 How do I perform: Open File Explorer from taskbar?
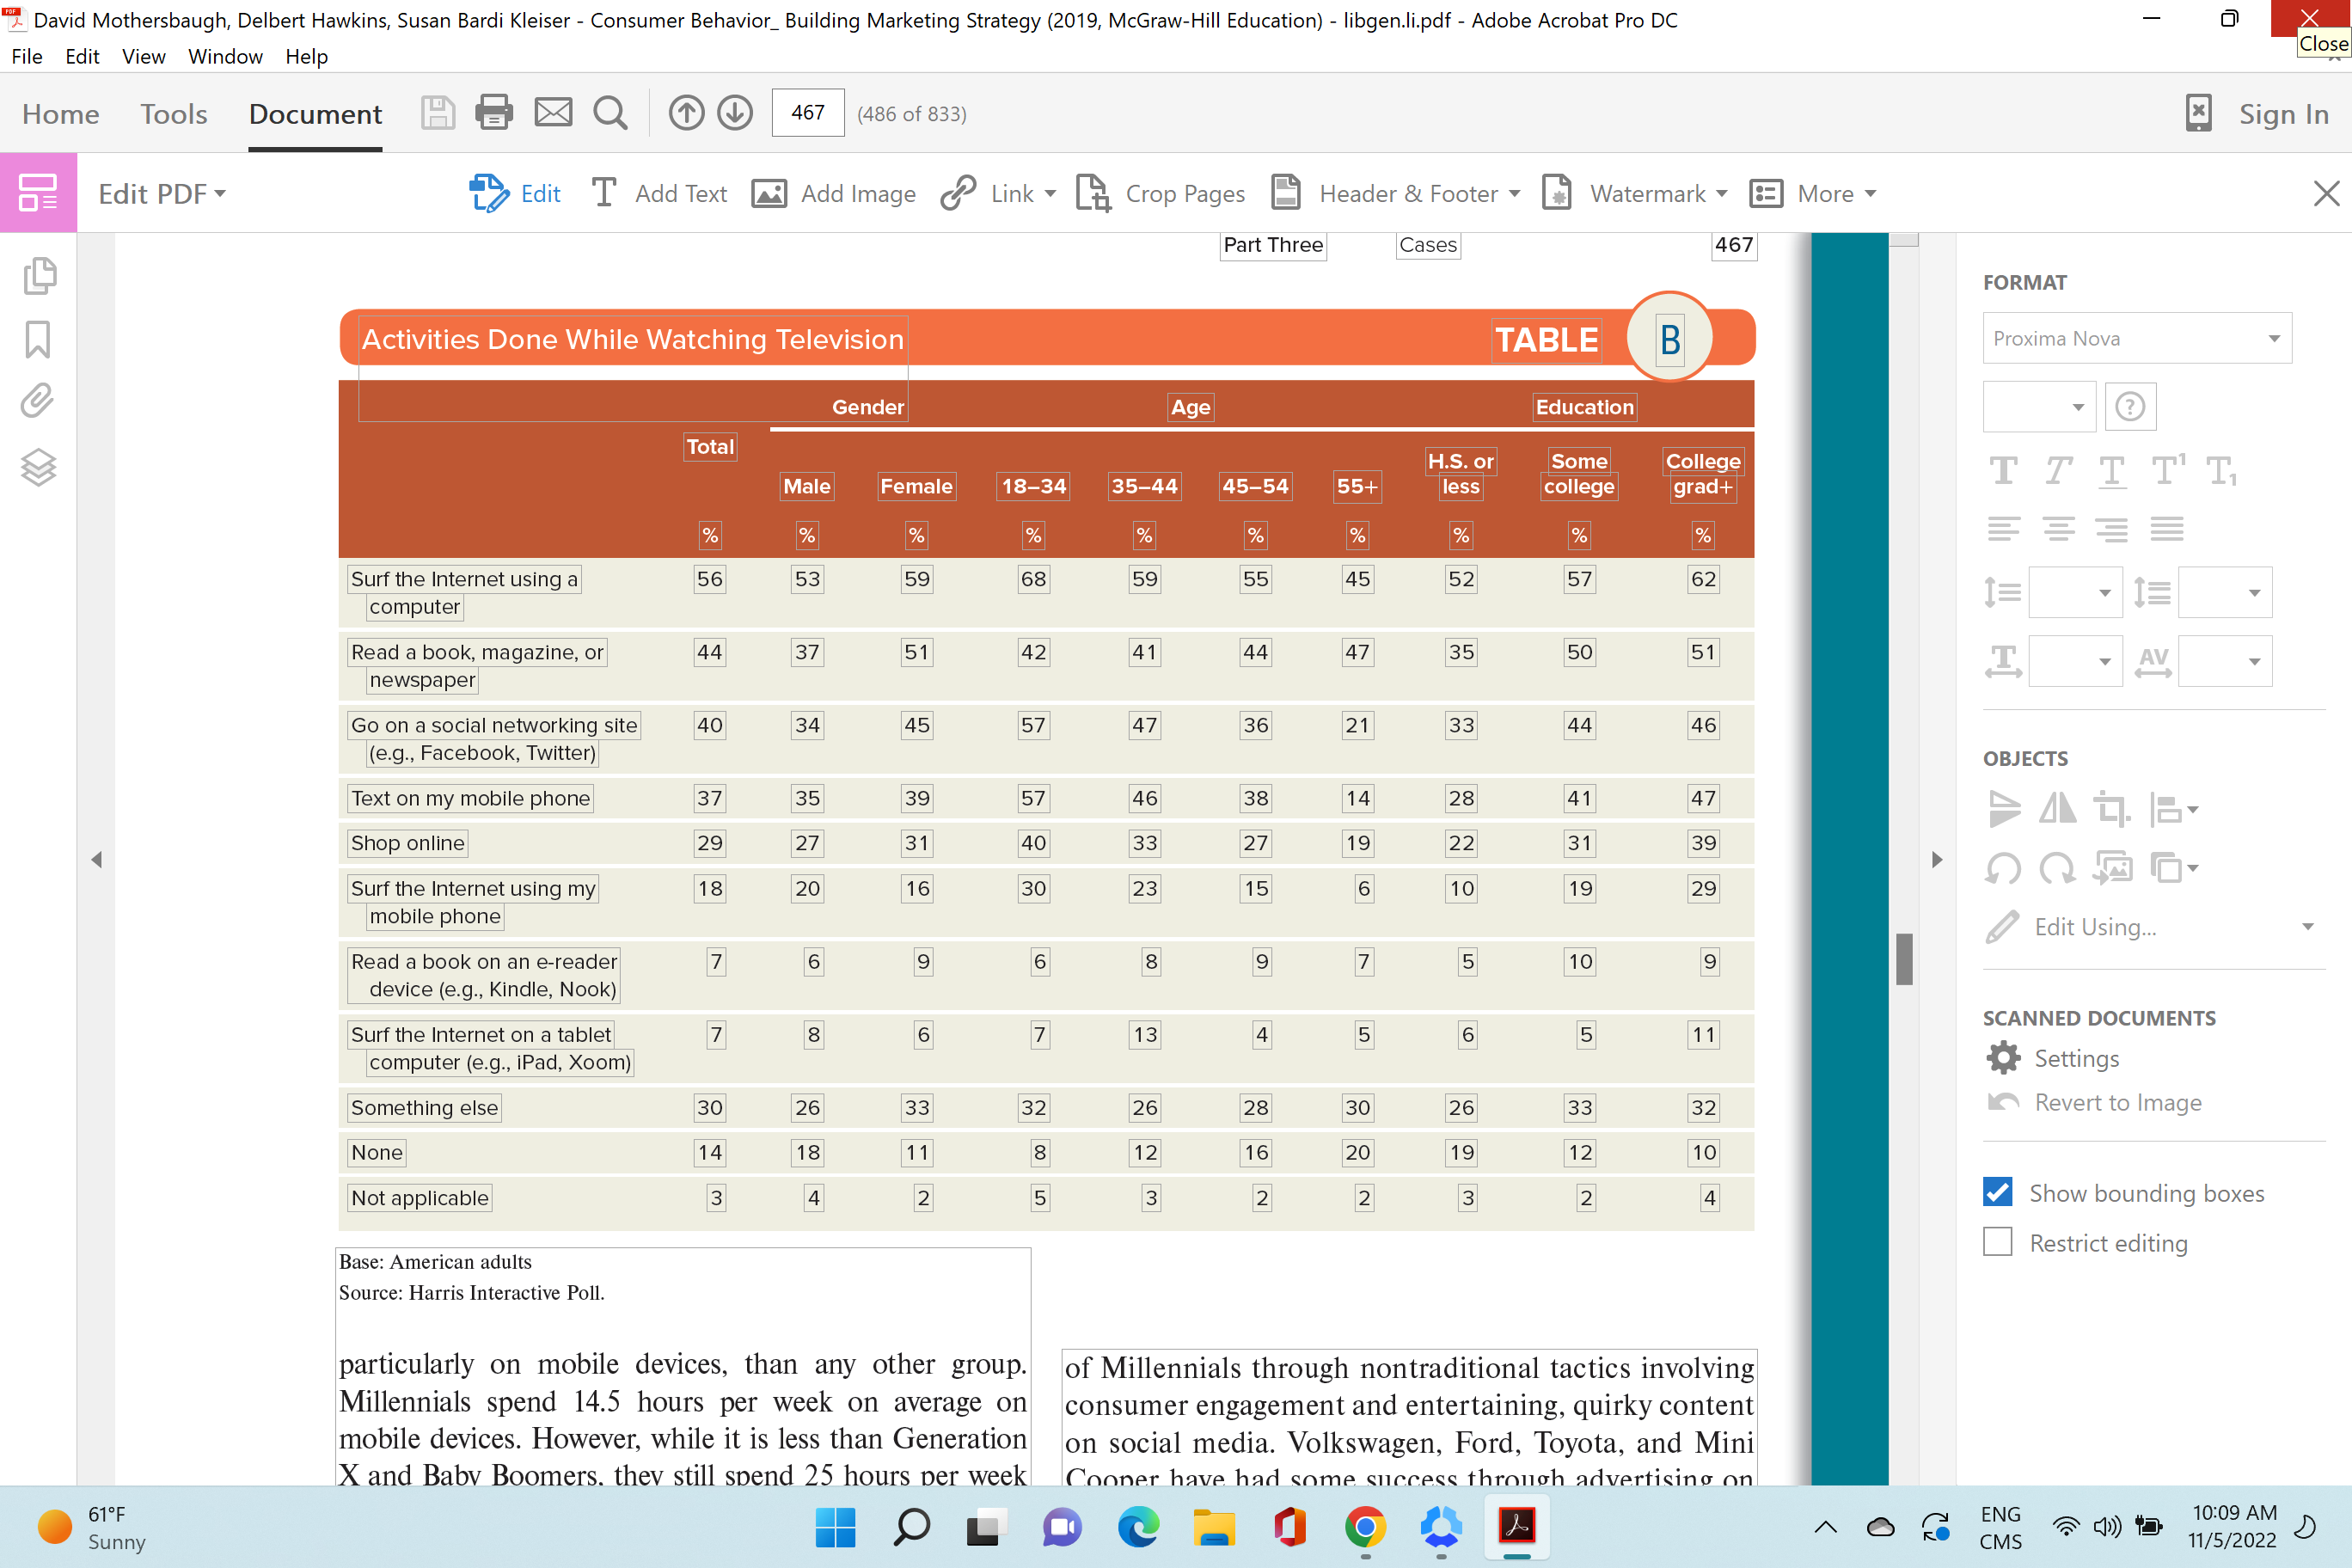(1213, 1527)
